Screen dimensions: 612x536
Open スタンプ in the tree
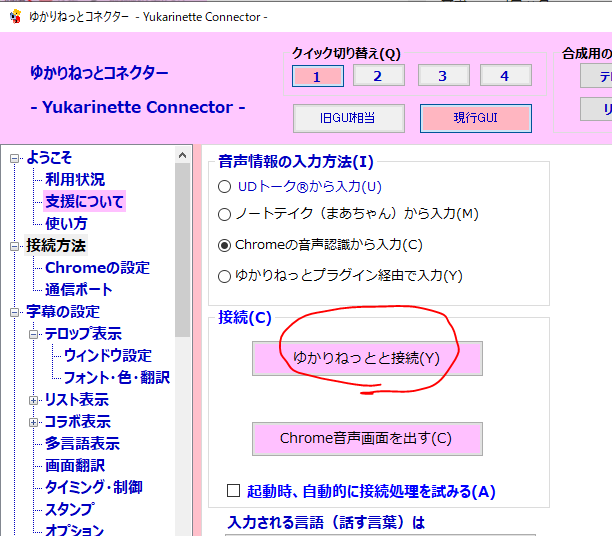pyautogui.click(x=69, y=509)
